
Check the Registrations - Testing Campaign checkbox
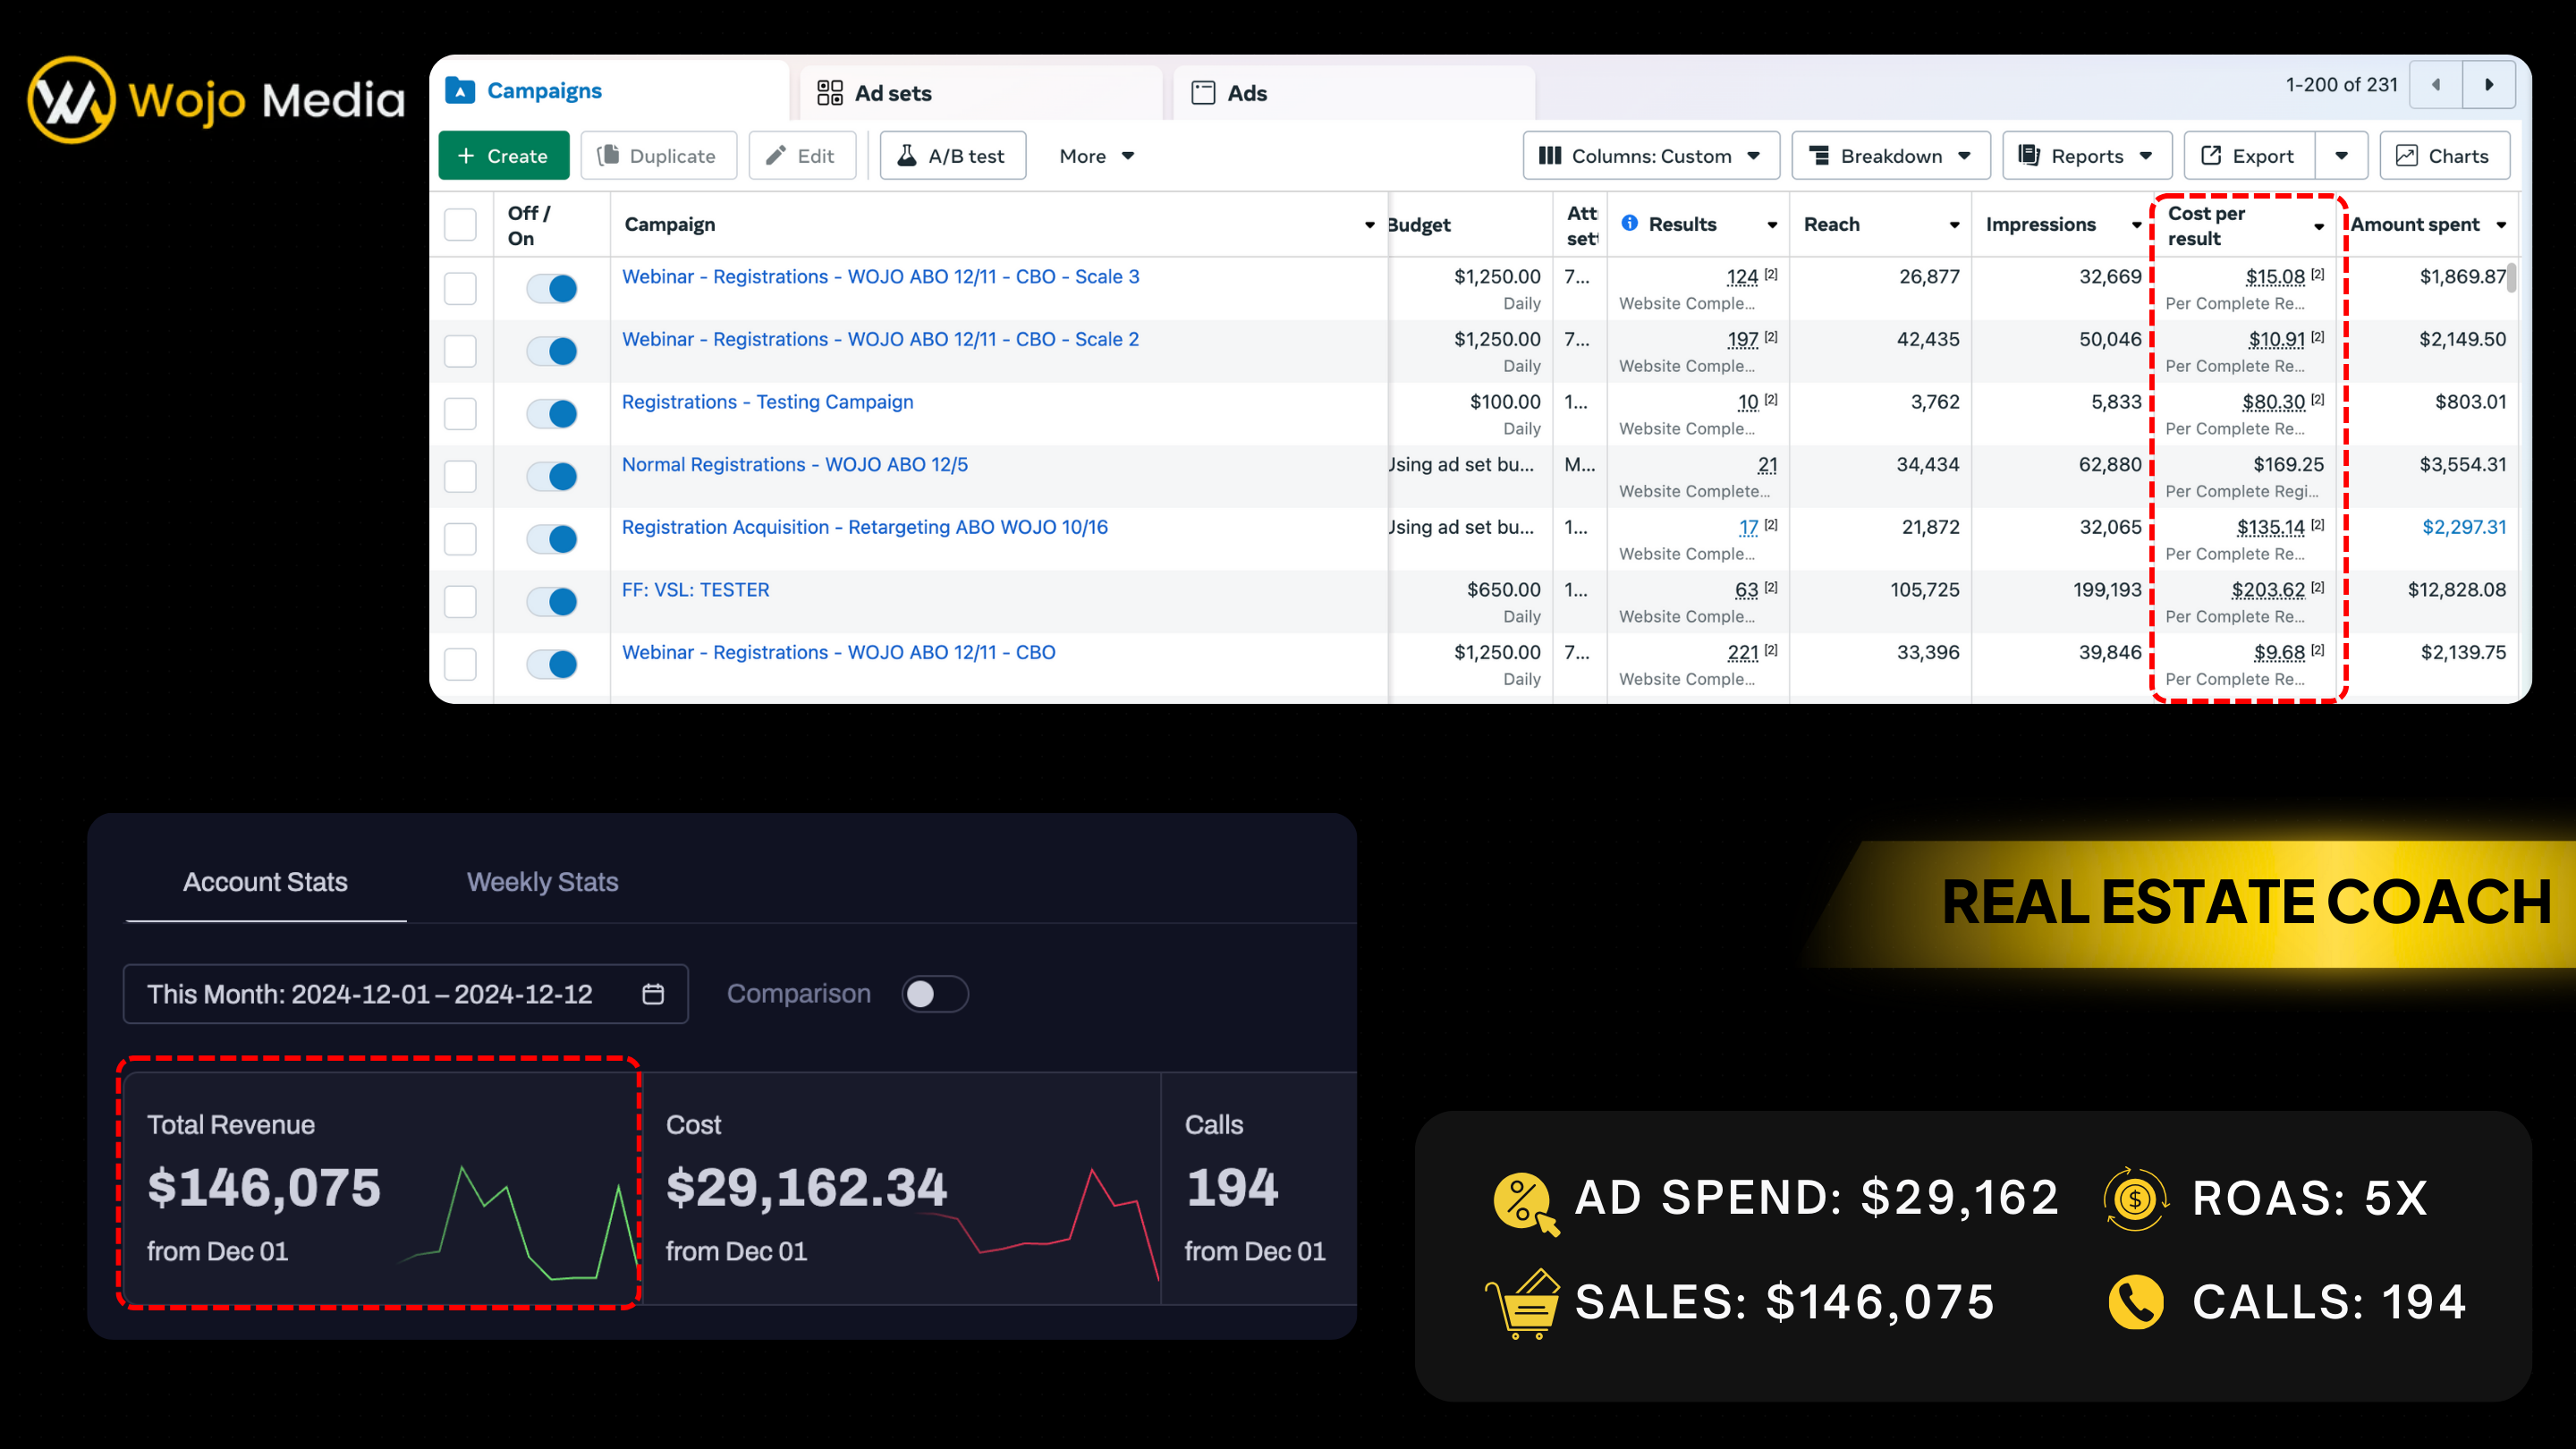[460, 414]
